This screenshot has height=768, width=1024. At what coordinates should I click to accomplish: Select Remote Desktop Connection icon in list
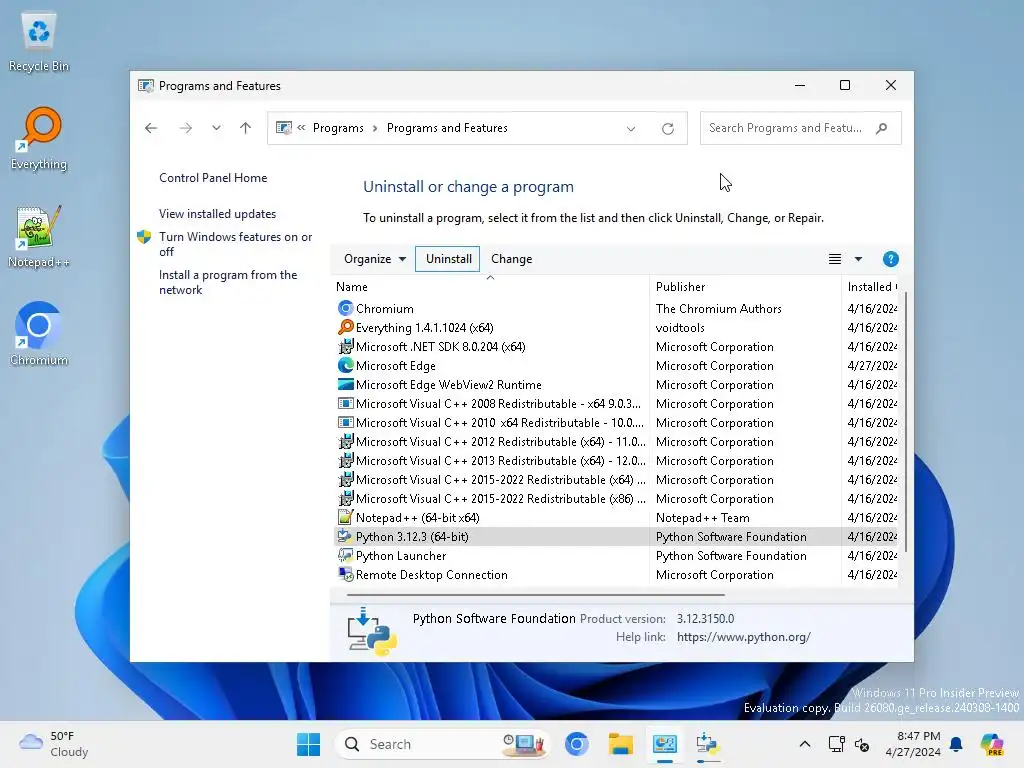[345, 575]
